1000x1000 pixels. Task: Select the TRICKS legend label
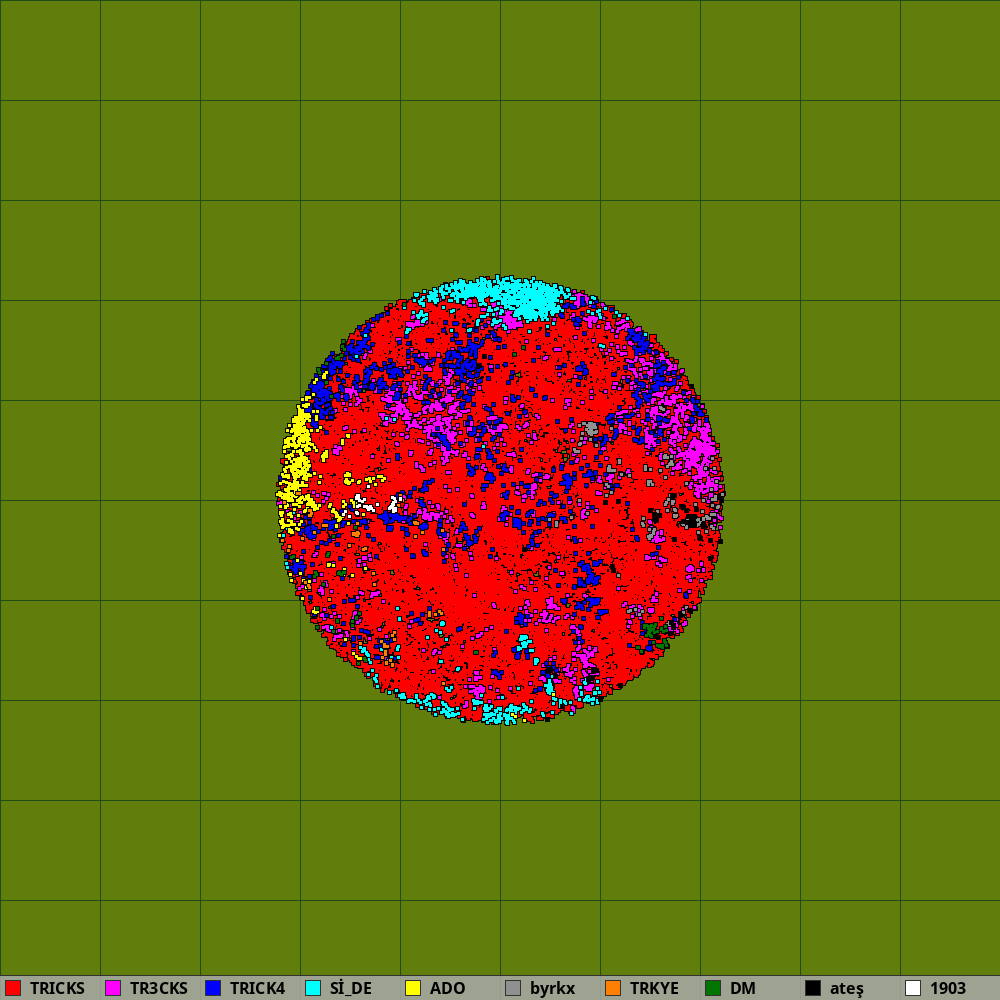[57, 989]
